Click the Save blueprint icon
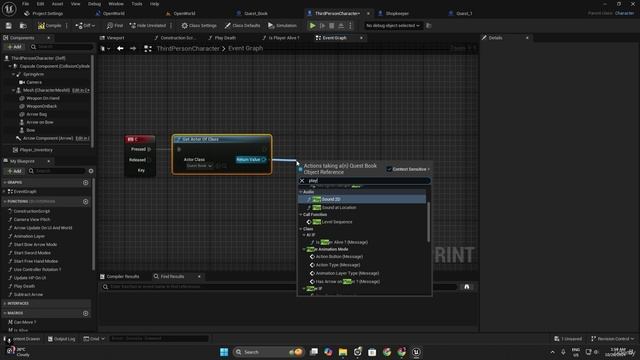The image size is (640, 360). [9, 26]
